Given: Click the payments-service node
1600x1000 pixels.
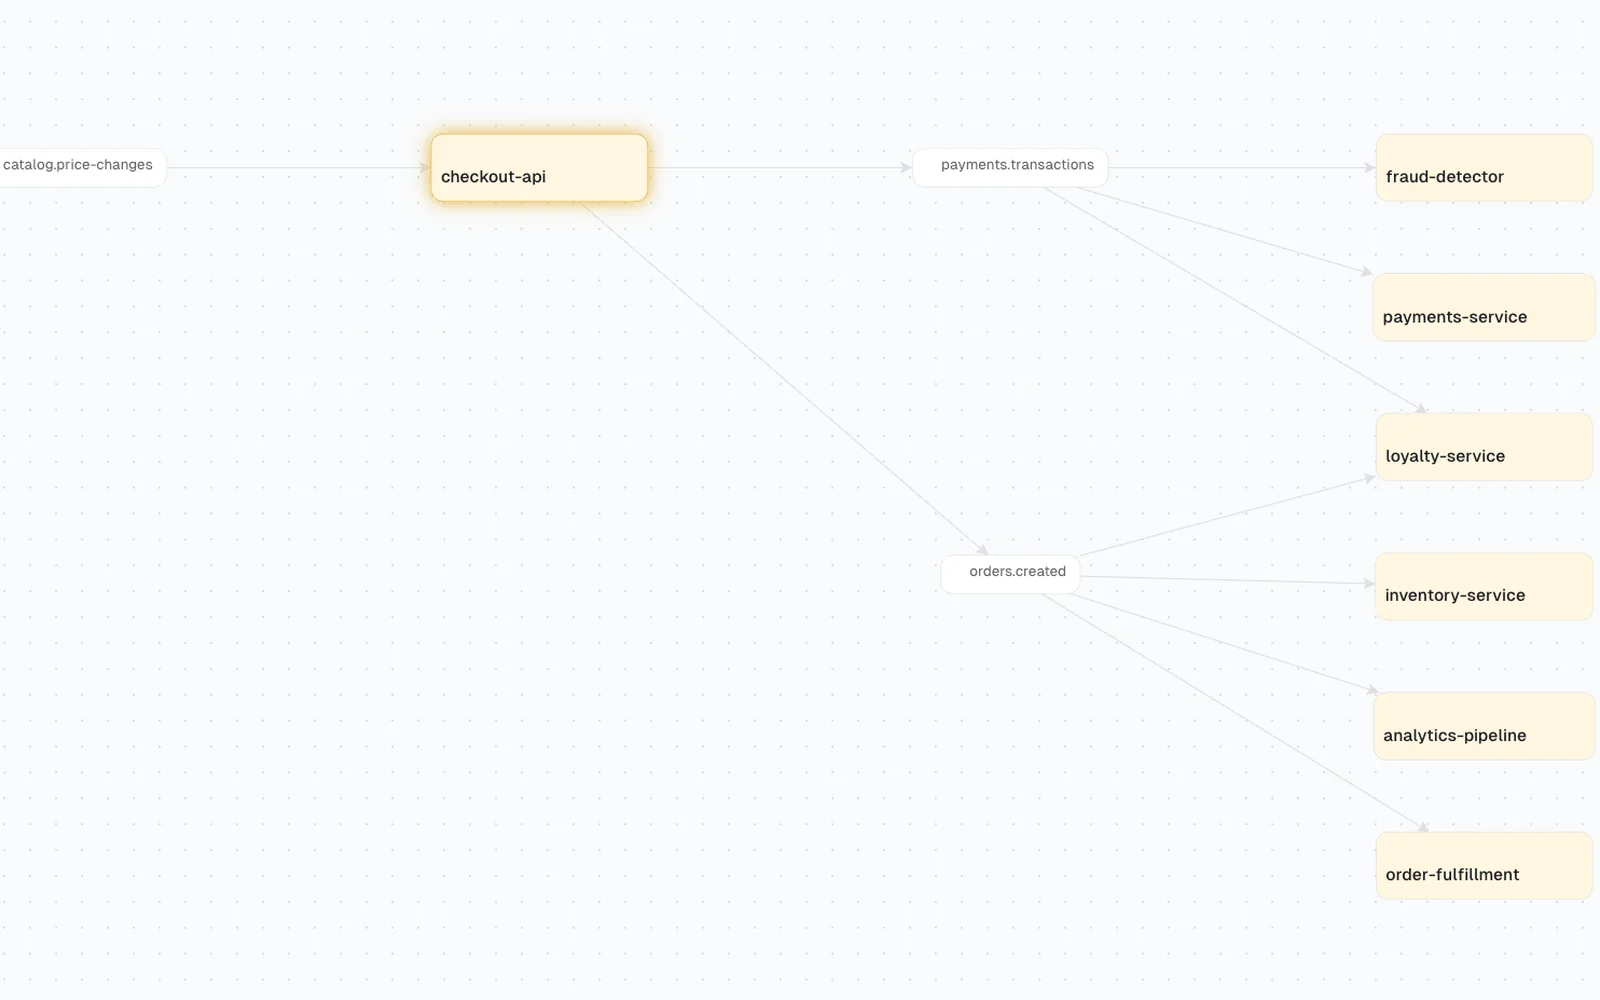Looking at the screenshot, I should coord(1484,308).
